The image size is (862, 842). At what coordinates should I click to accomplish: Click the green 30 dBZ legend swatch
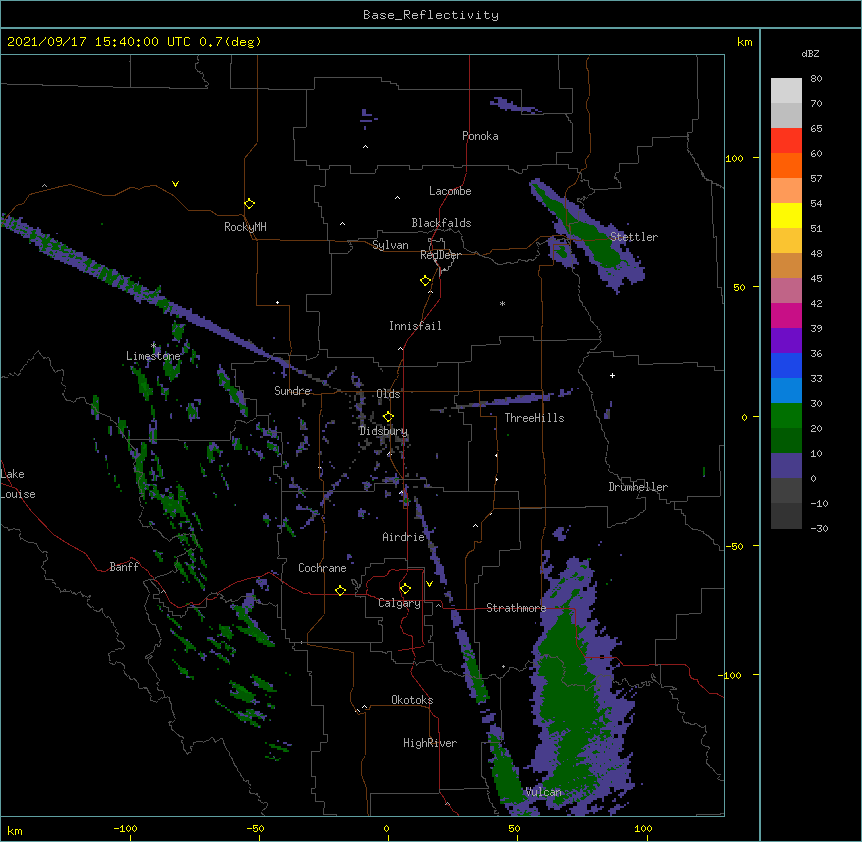[786, 416]
